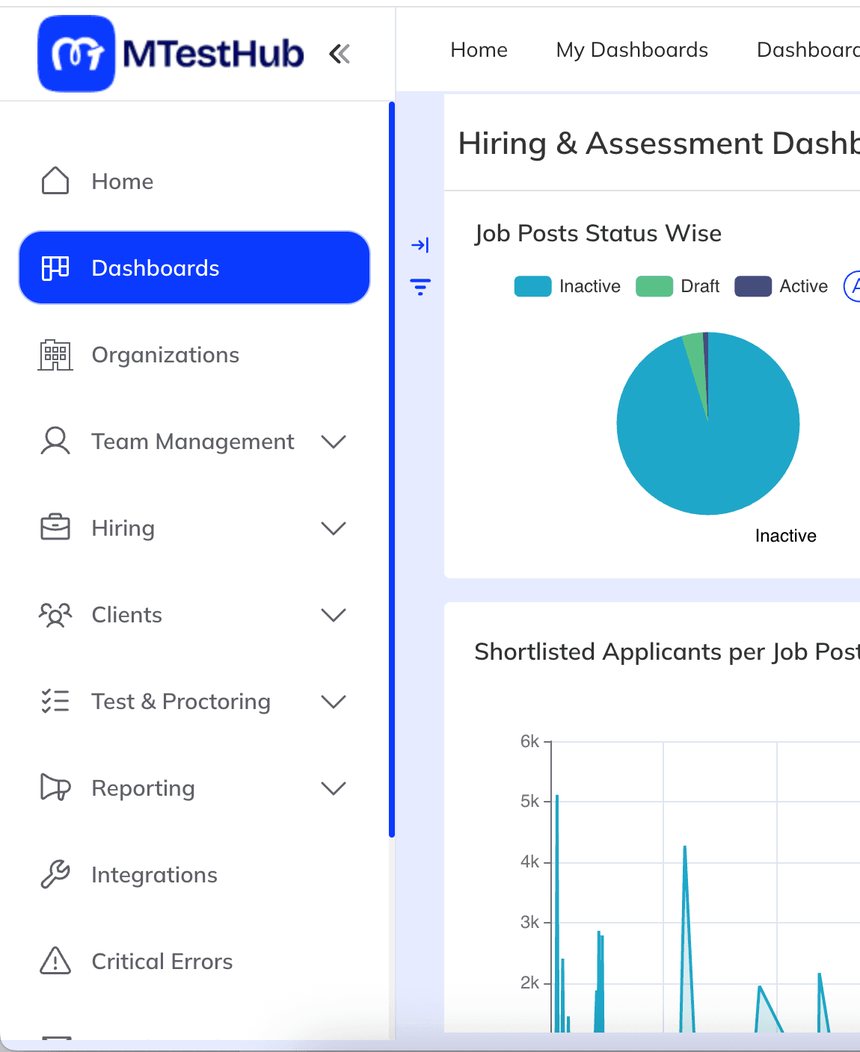Open Integrations in the sidebar

coord(194,874)
